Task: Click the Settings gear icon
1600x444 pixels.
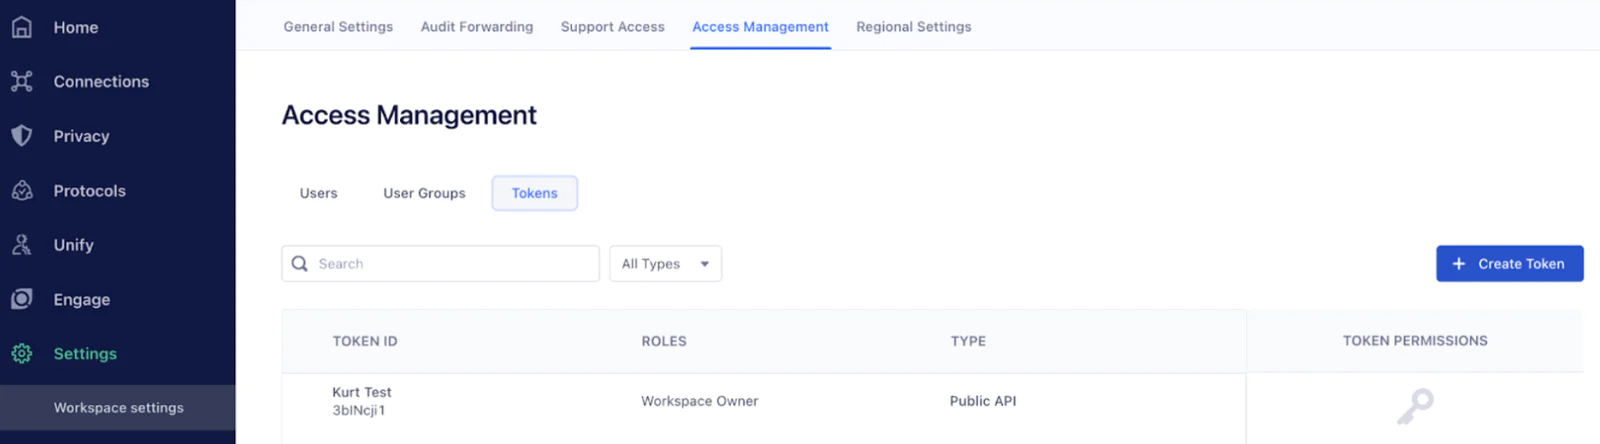Action: pos(22,354)
